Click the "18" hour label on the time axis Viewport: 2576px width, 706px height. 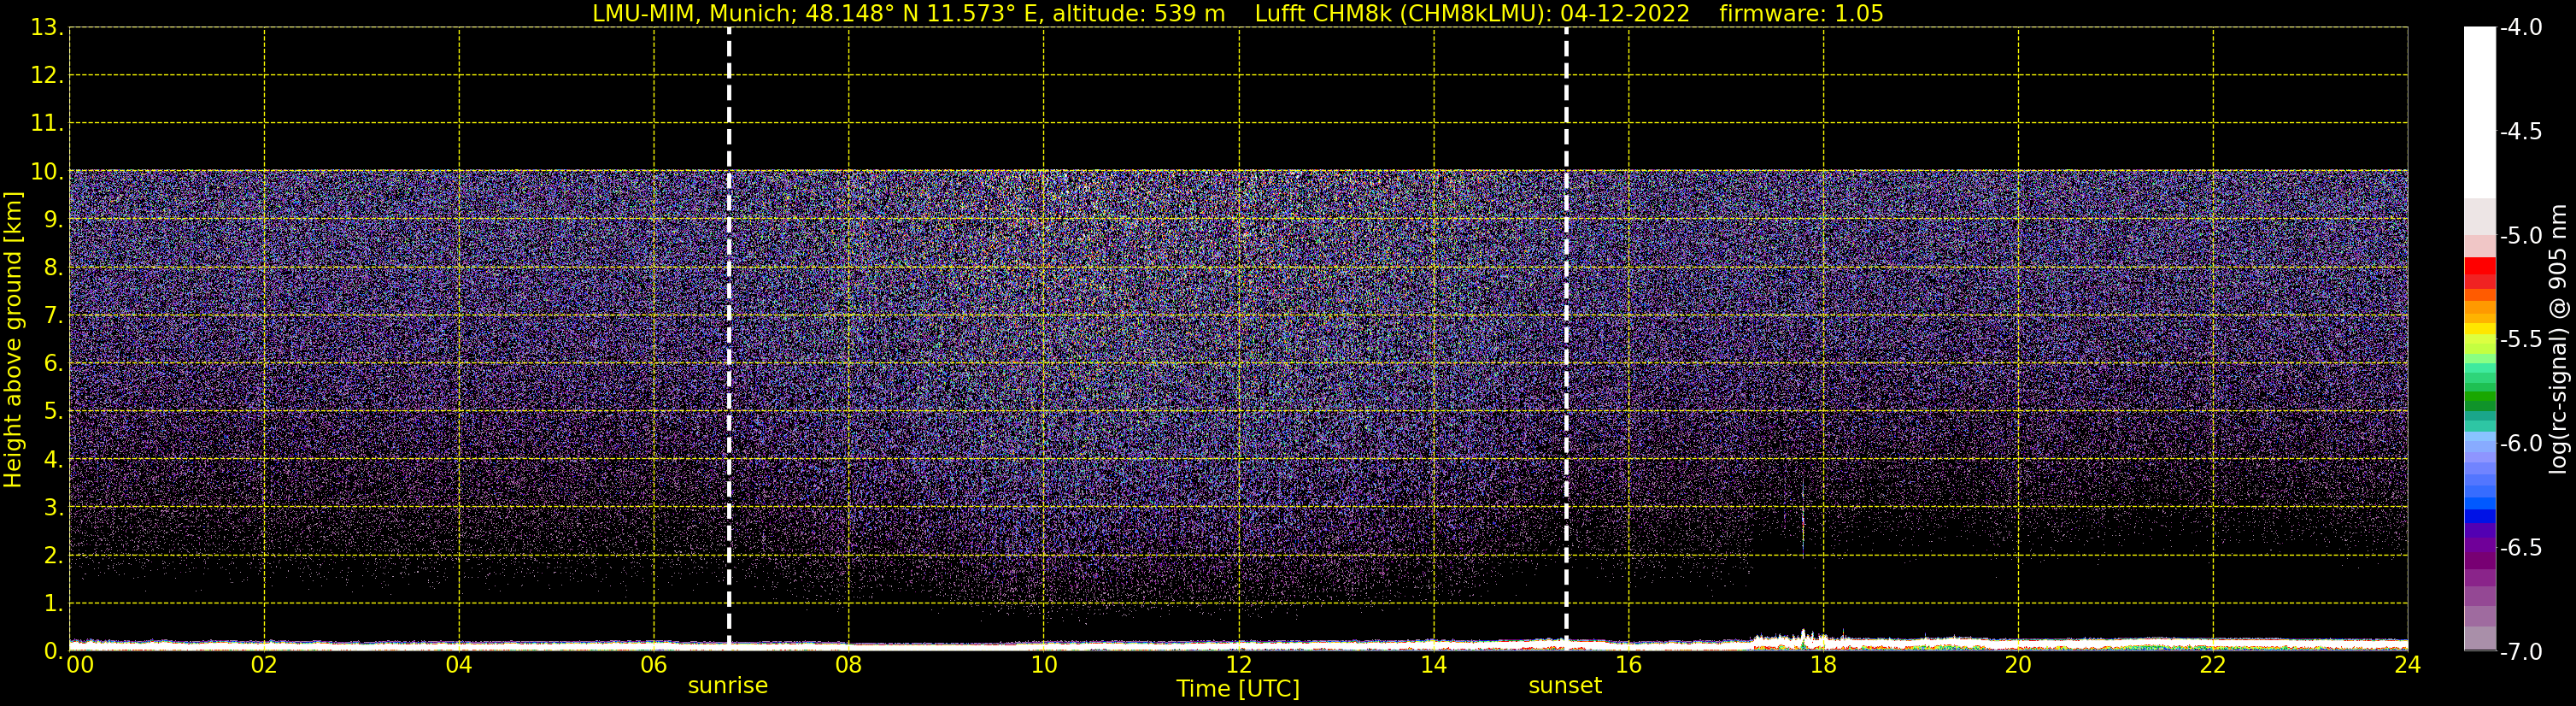pos(1824,665)
